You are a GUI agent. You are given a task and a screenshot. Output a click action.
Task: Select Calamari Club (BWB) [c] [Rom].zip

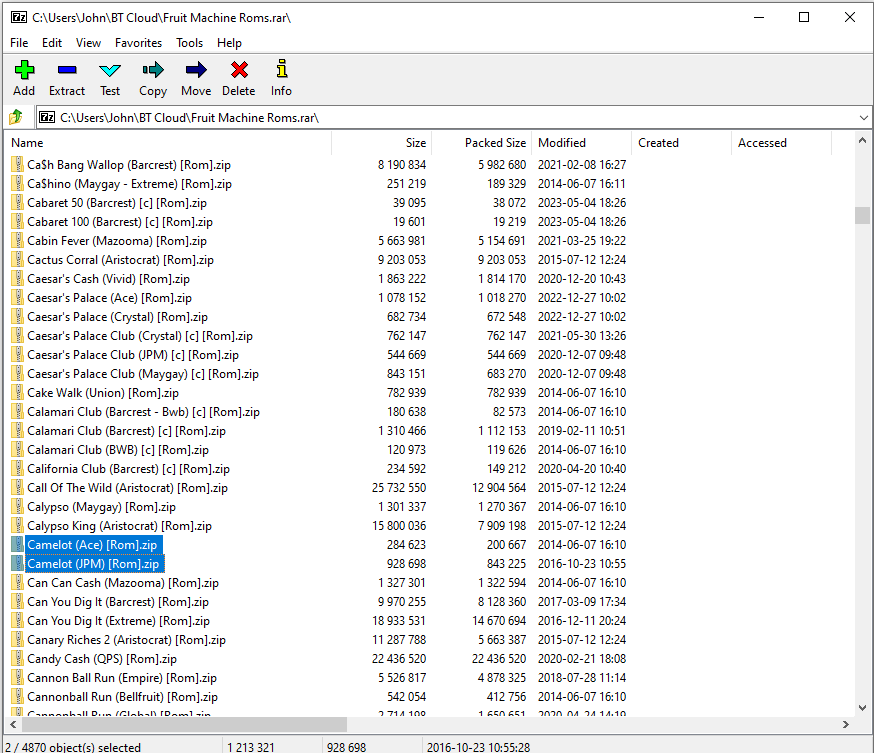(118, 450)
